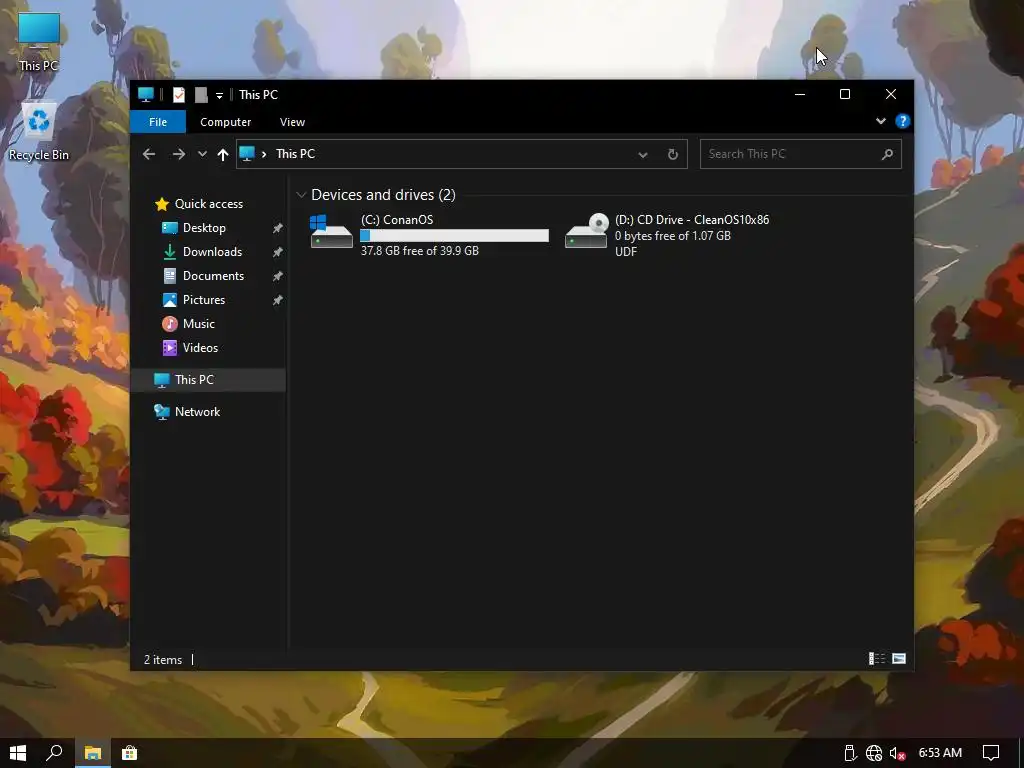Open the address bar history dropdown
Image resolution: width=1024 pixels, height=768 pixels.
[x=643, y=155]
